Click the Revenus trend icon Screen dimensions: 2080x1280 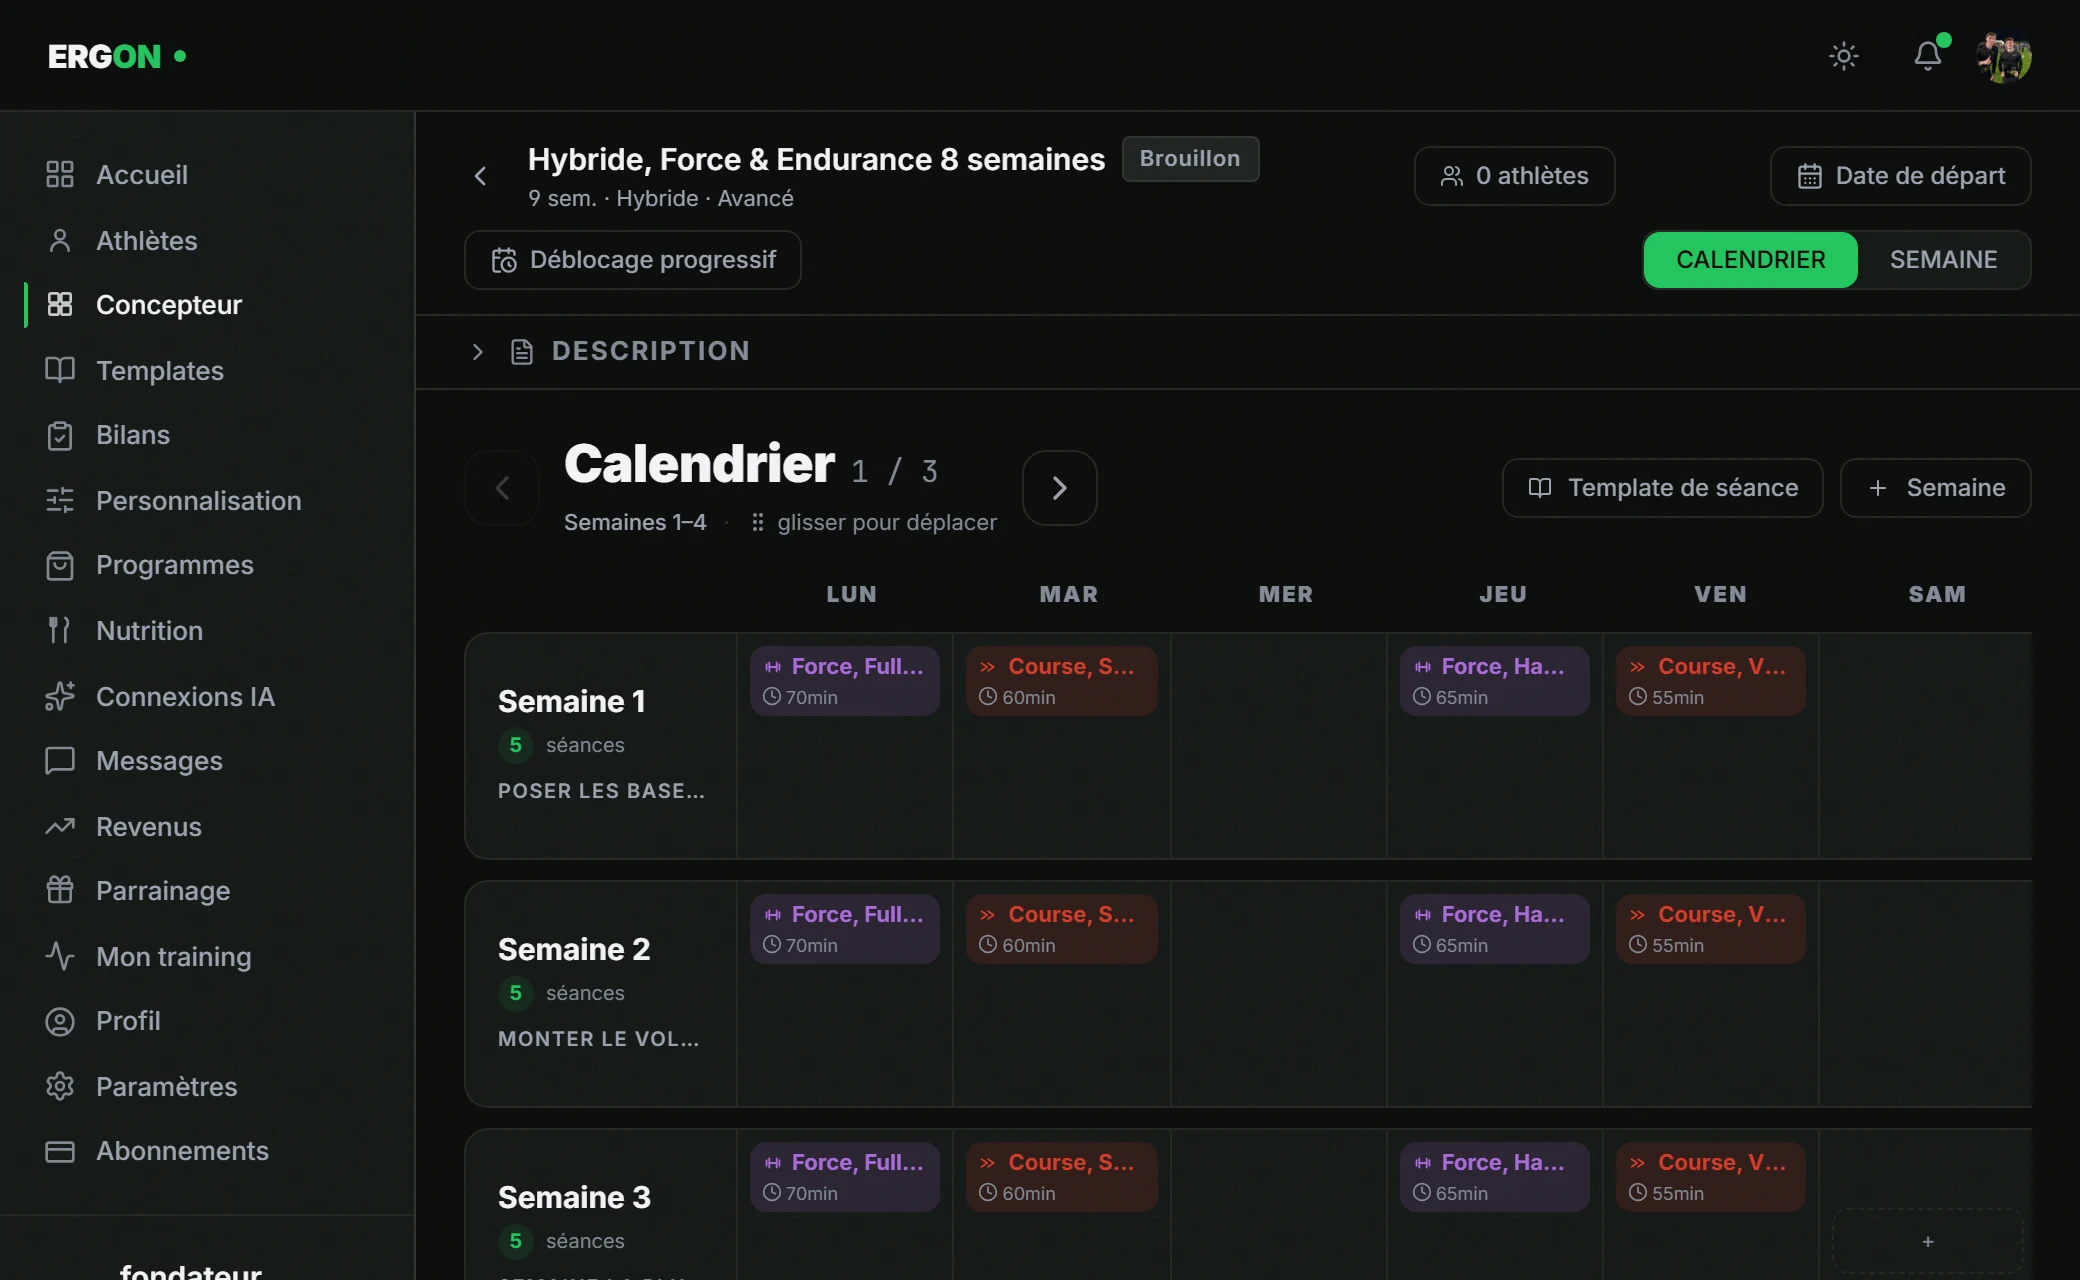point(60,826)
